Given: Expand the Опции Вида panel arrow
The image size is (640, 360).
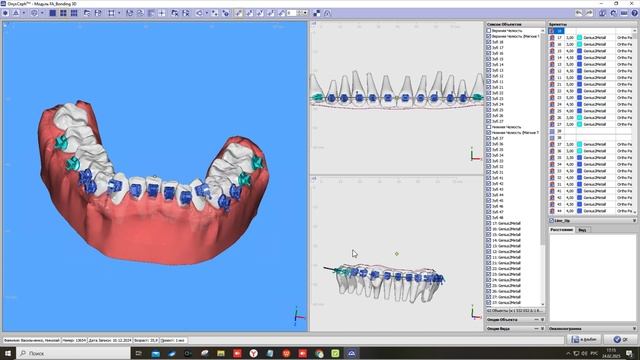Looking at the screenshot, I should tap(542, 329).
